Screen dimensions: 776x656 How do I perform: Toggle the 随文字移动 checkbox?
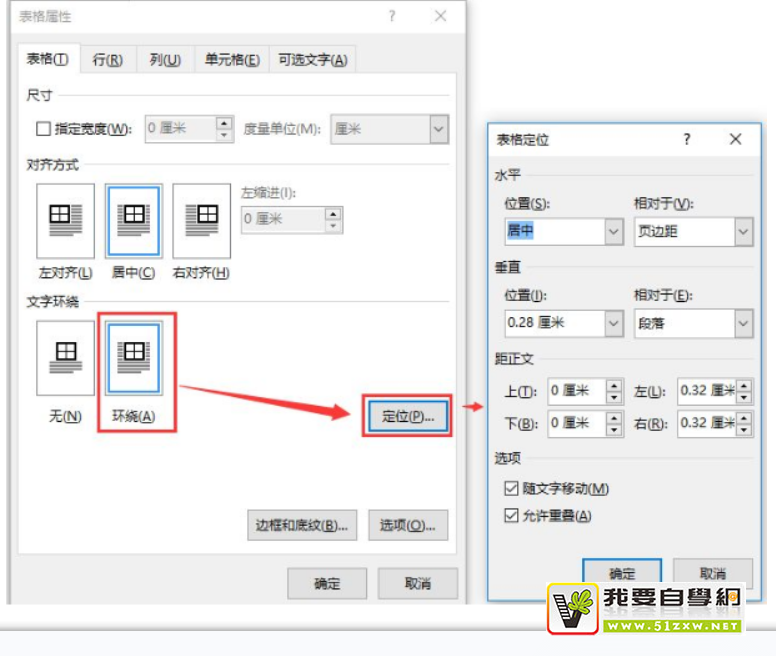point(513,489)
